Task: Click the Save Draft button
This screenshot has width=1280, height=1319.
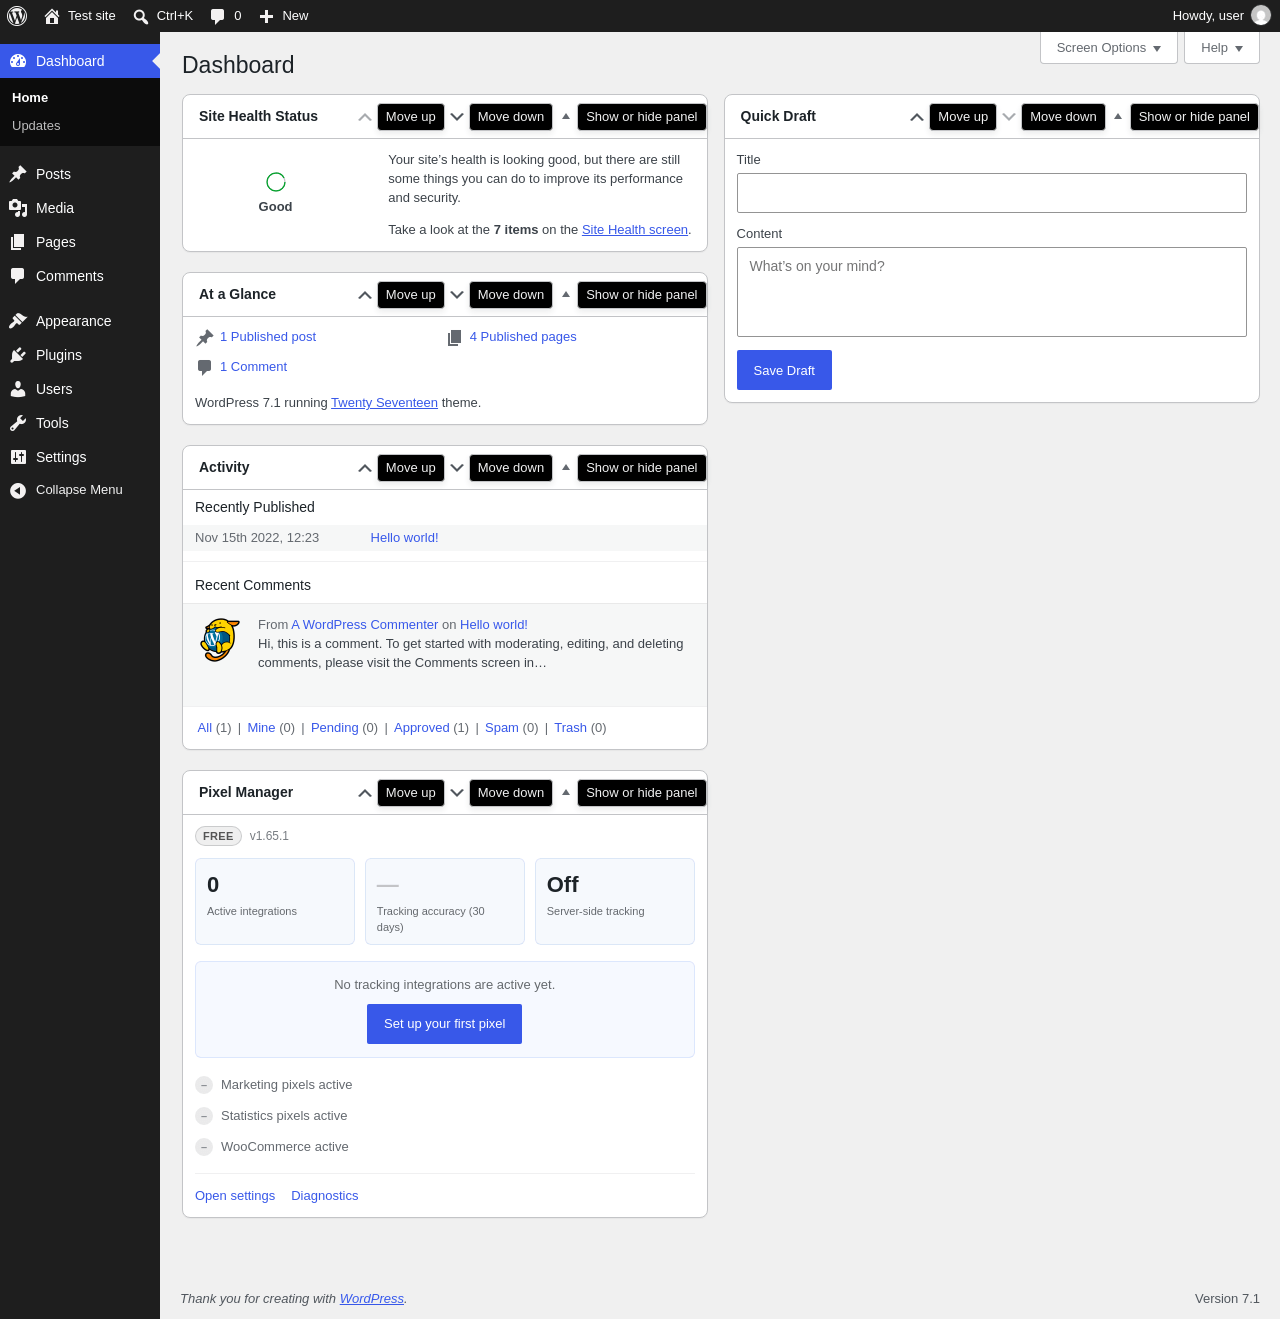Action: [784, 370]
